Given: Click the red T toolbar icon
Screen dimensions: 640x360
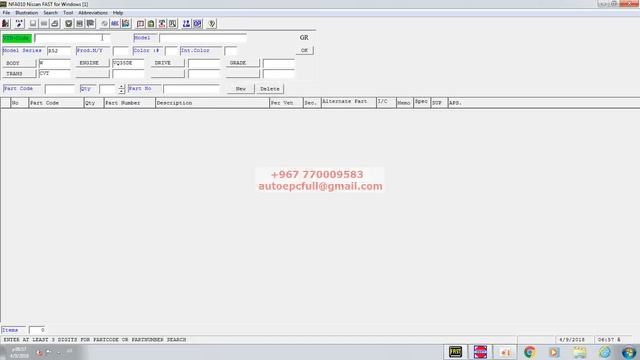Looking at the screenshot, I should pyautogui.click(x=162, y=24).
